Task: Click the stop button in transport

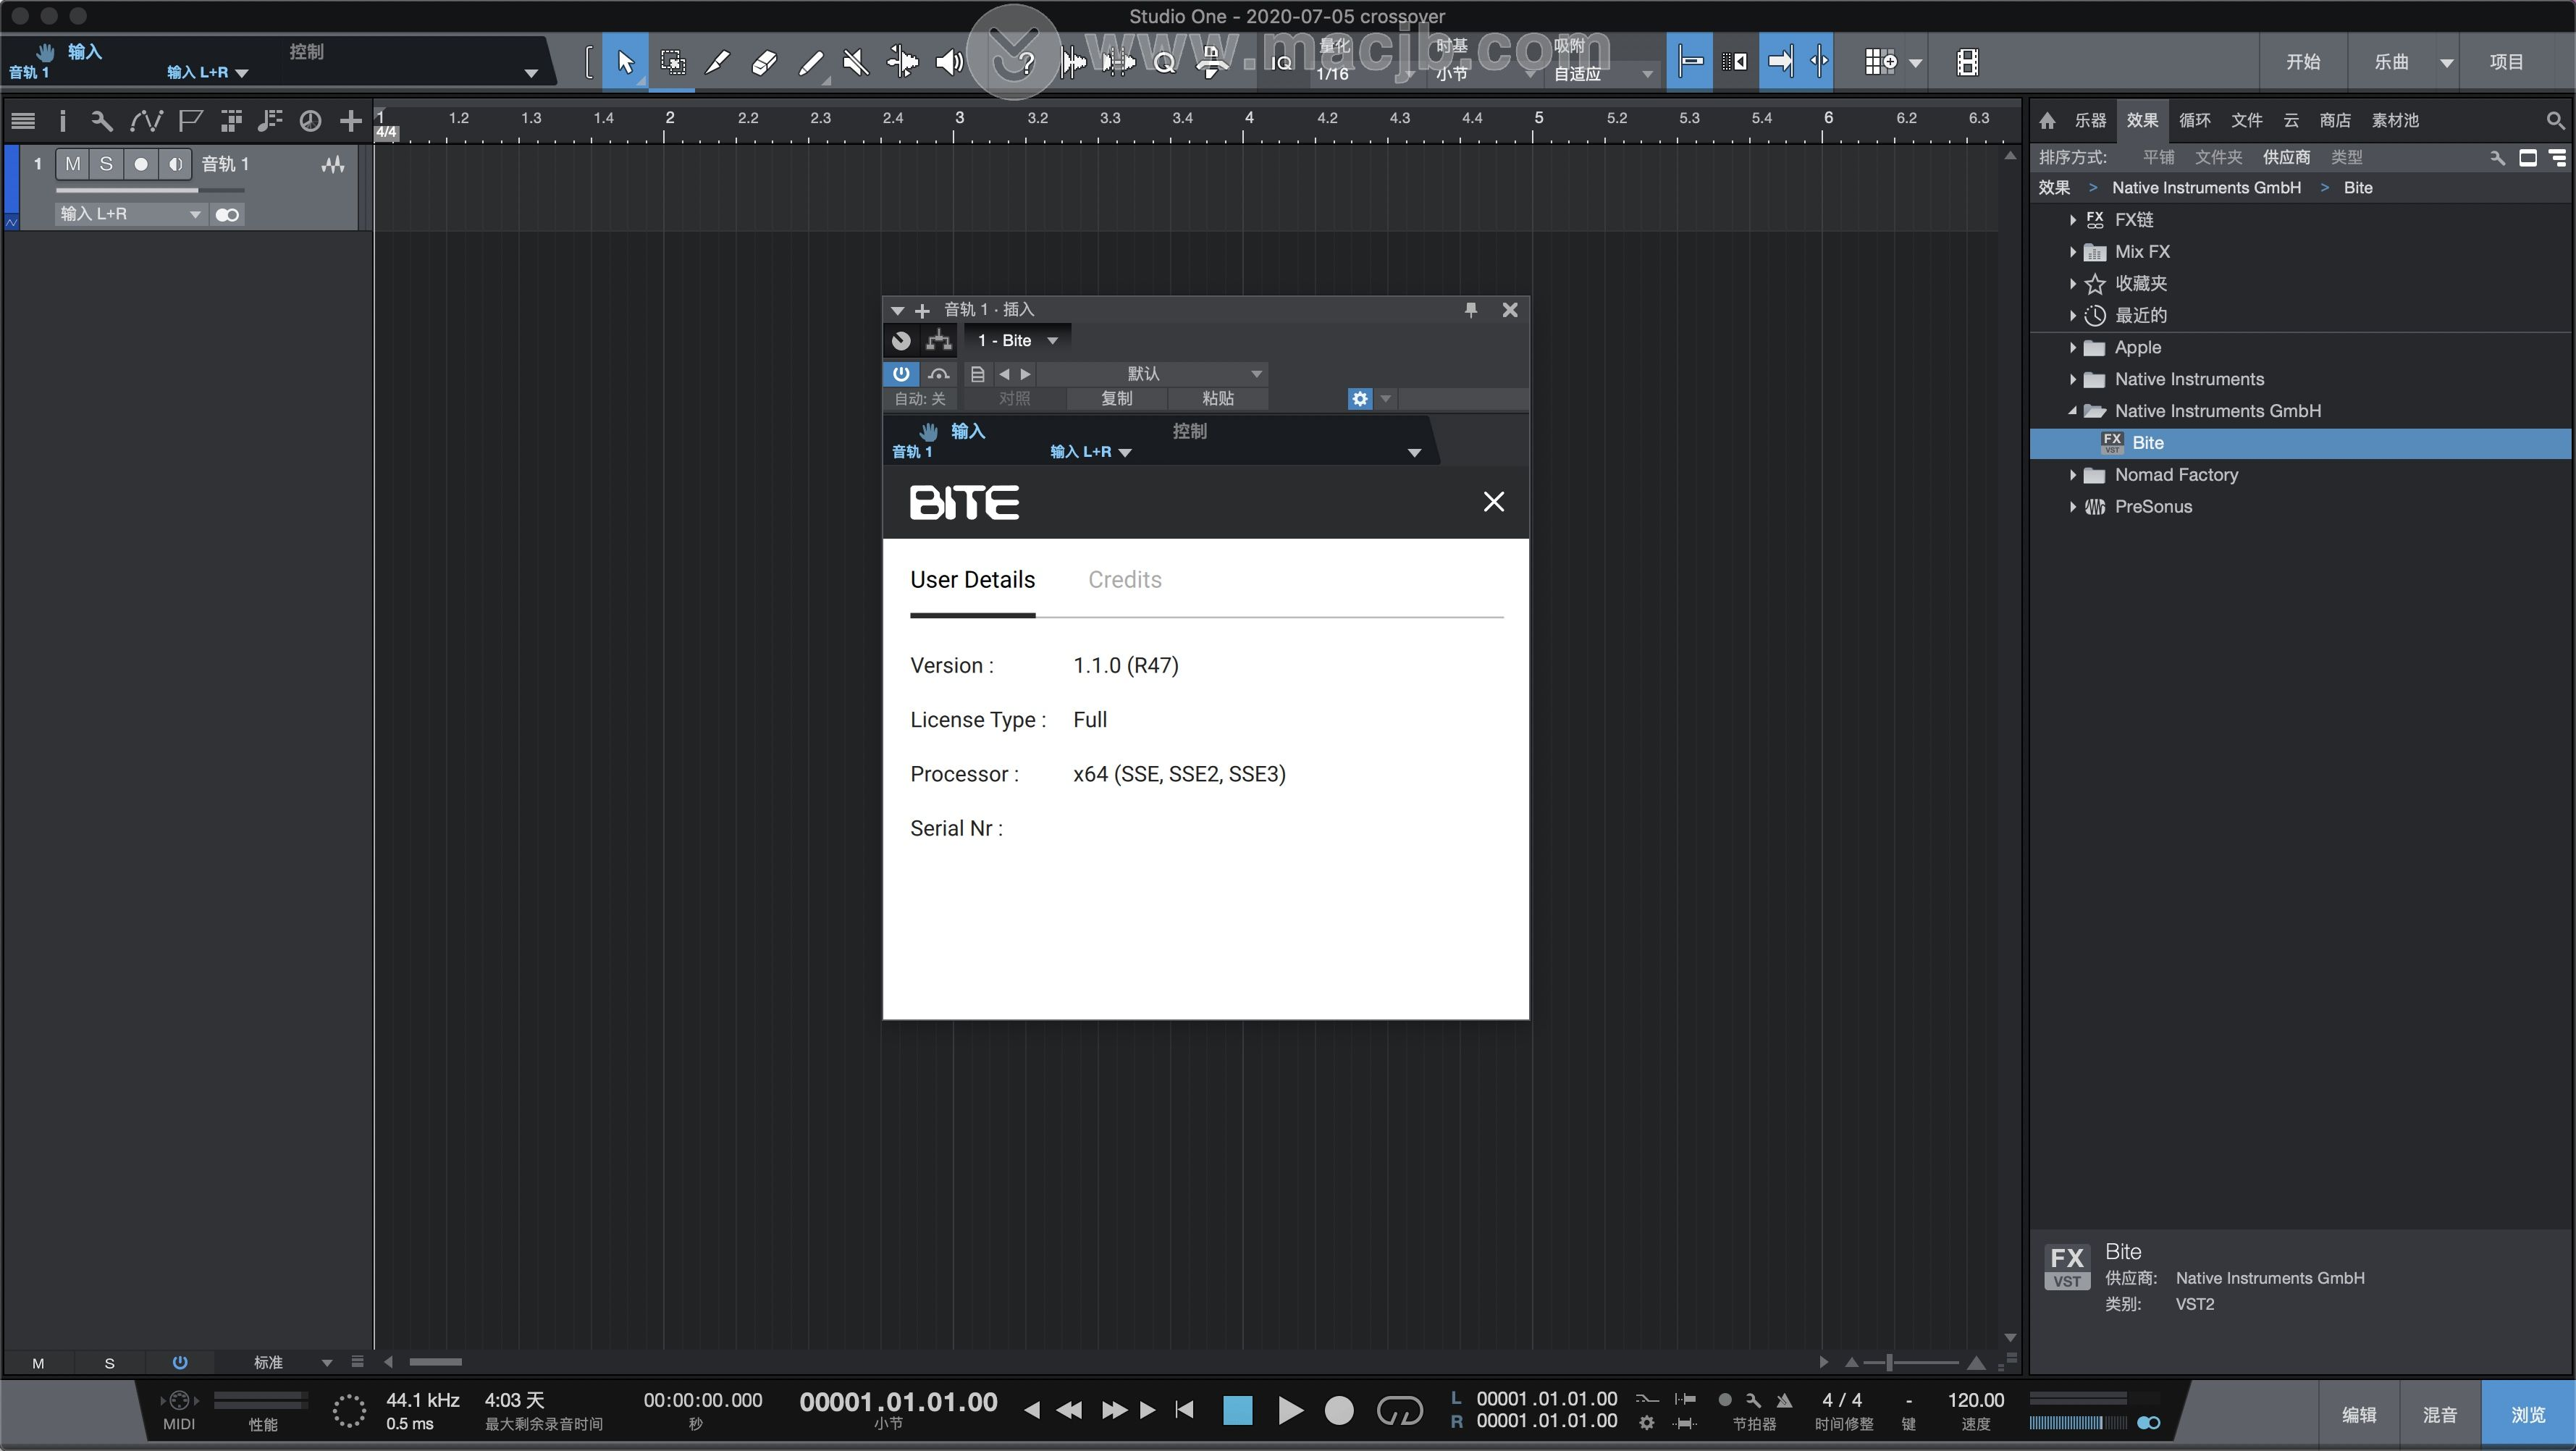Action: pos(1238,1410)
